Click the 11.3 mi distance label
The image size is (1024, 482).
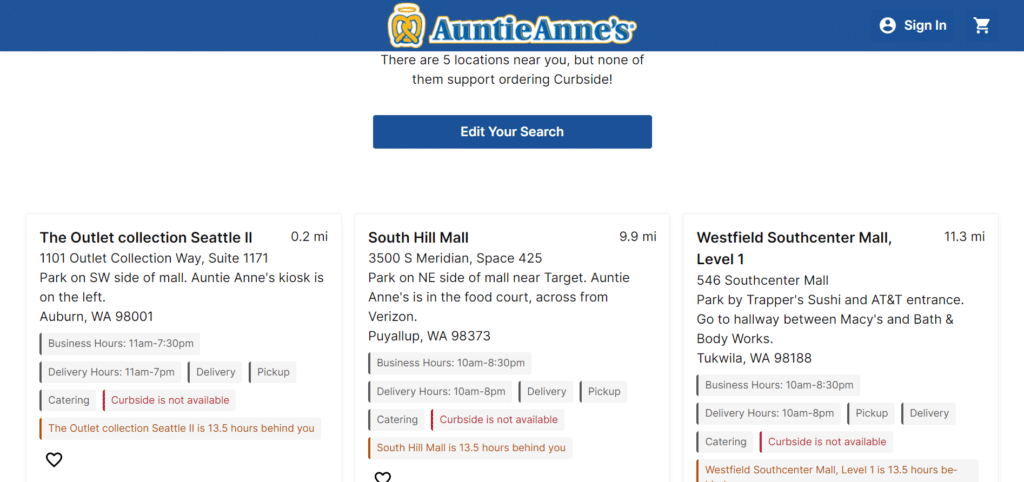965,236
